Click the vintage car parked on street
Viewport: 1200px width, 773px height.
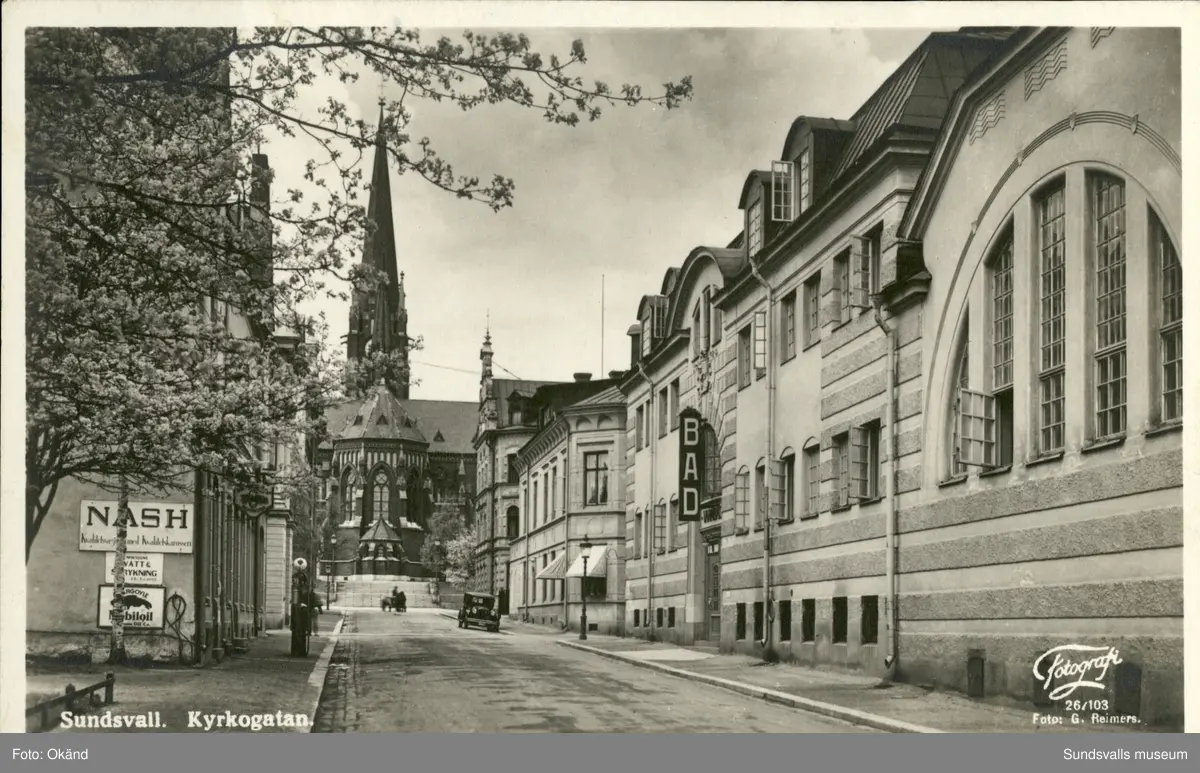click(x=479, y=611)
